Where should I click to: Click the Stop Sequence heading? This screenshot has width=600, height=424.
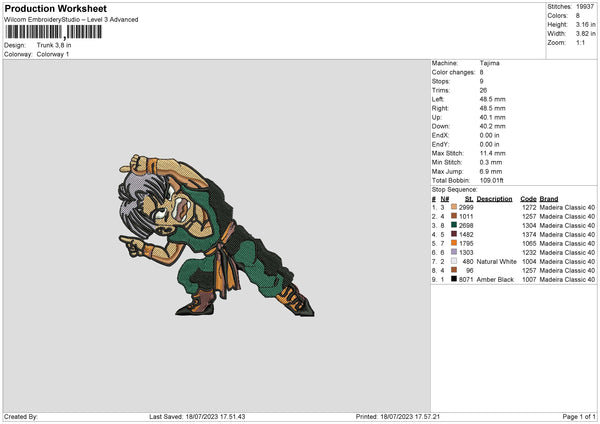pyautogui.click(x=455, y=188)
